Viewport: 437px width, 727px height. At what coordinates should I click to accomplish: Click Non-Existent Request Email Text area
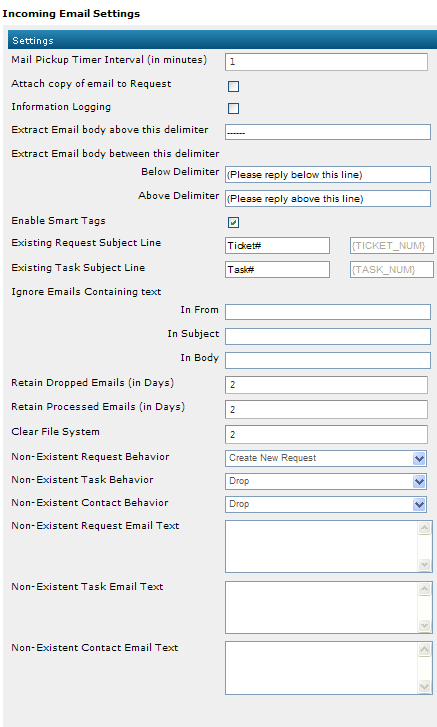(x=322, y=546)
